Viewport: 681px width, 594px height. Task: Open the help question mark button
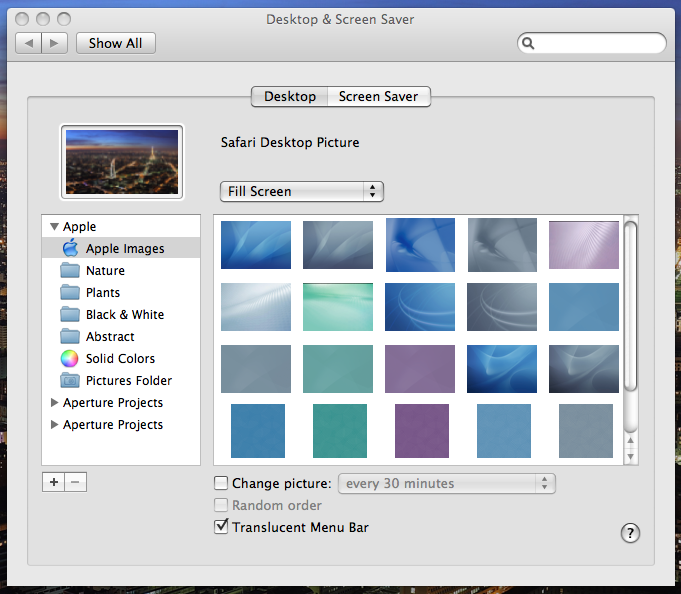pyautogui.click(x=630, y=533)
